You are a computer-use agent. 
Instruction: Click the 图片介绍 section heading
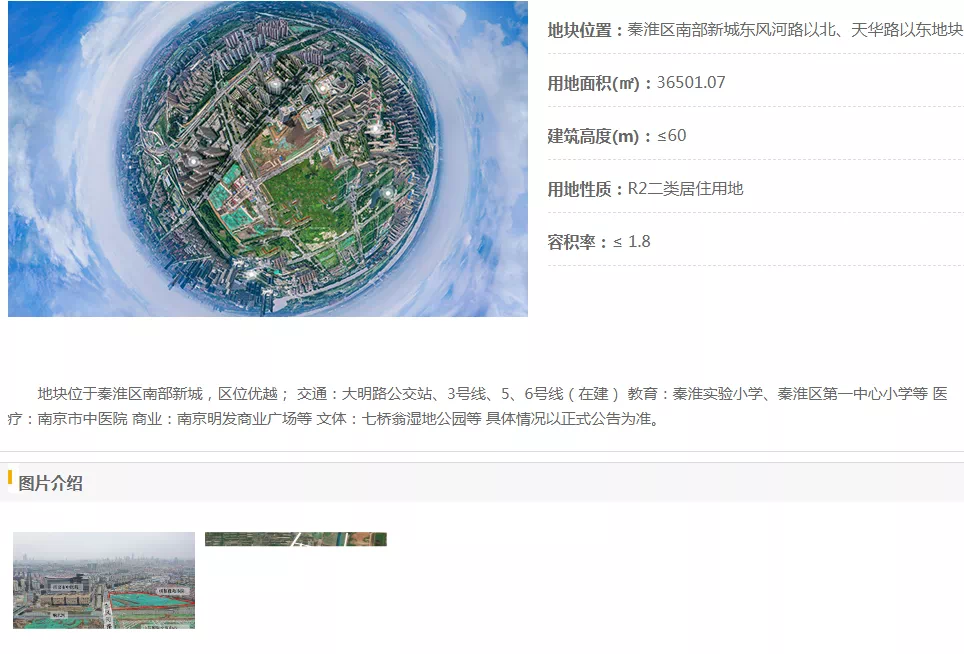50,483
